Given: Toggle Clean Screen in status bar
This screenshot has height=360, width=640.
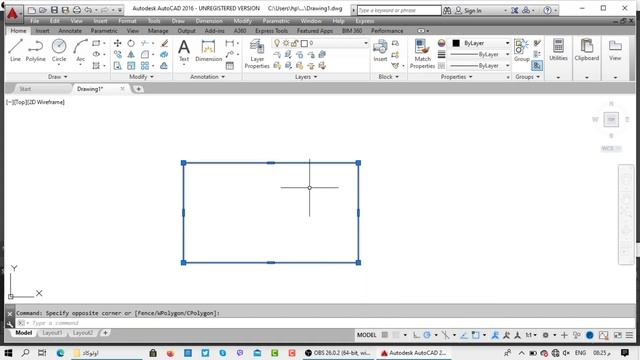Looking at the screenshot, I should click(618, 335).
